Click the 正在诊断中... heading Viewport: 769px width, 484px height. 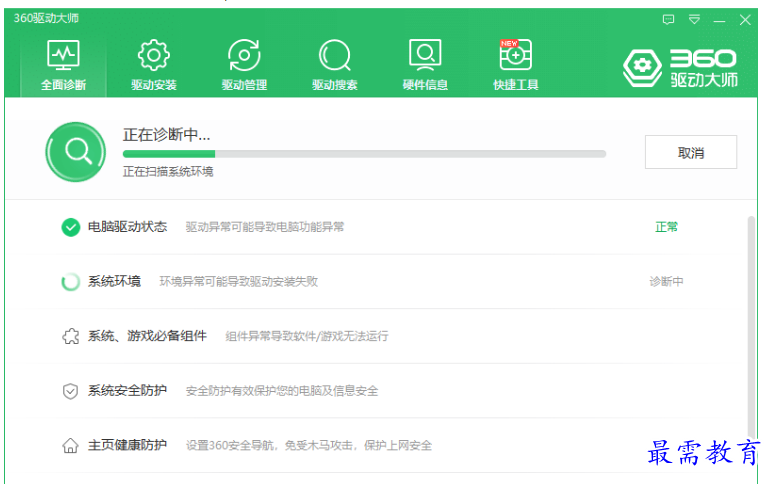click(166, 134)
